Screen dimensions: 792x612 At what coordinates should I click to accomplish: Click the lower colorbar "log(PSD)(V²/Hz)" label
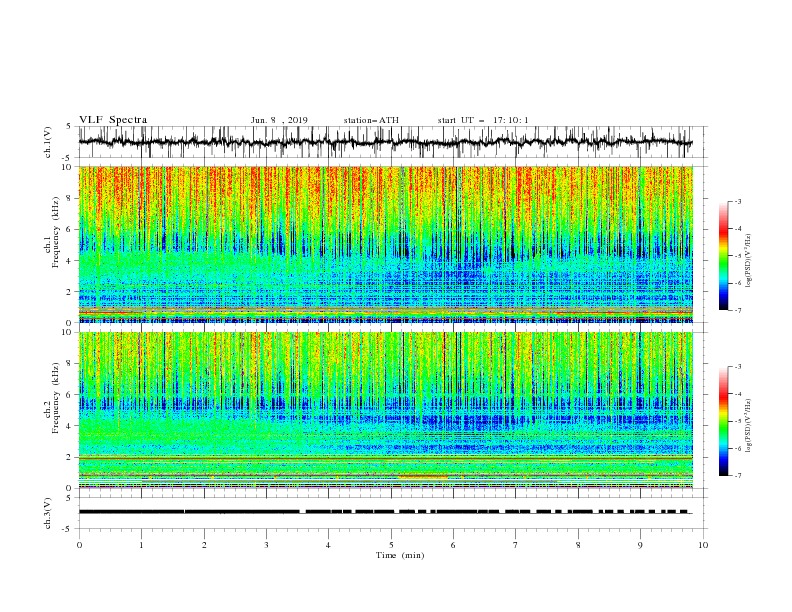pyautogui.click(x=749, y=425)
